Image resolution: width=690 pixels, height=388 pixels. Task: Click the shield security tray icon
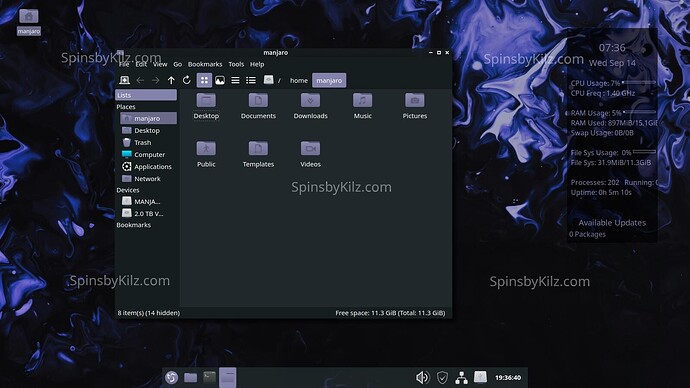point(442,377)
